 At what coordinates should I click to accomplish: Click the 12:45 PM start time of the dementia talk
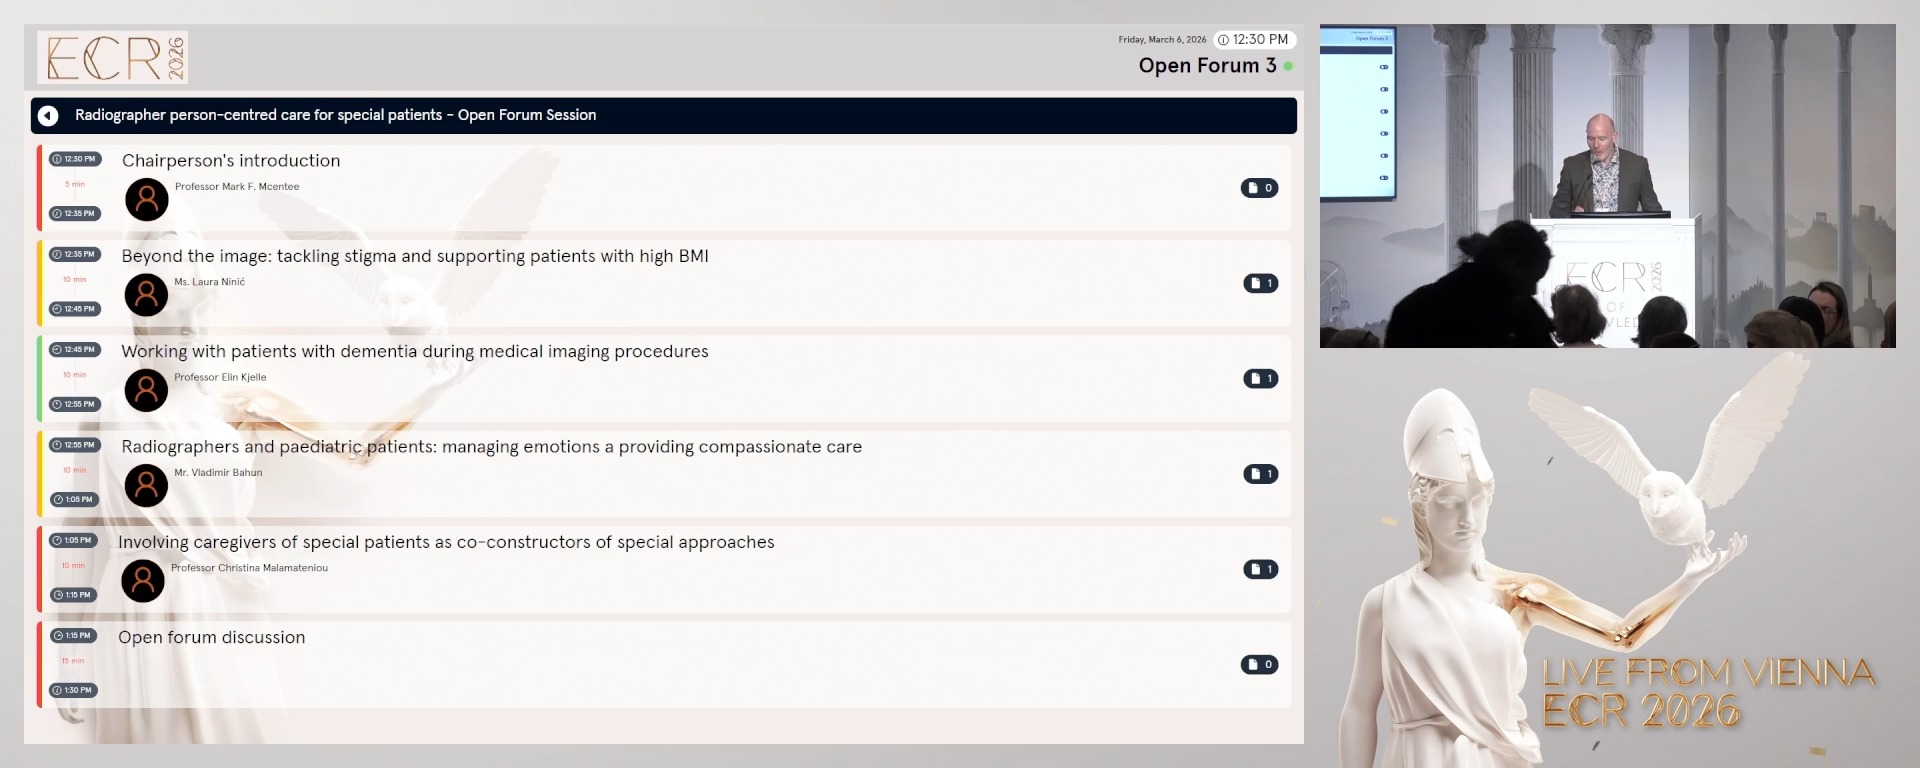[x=75, y=350]
